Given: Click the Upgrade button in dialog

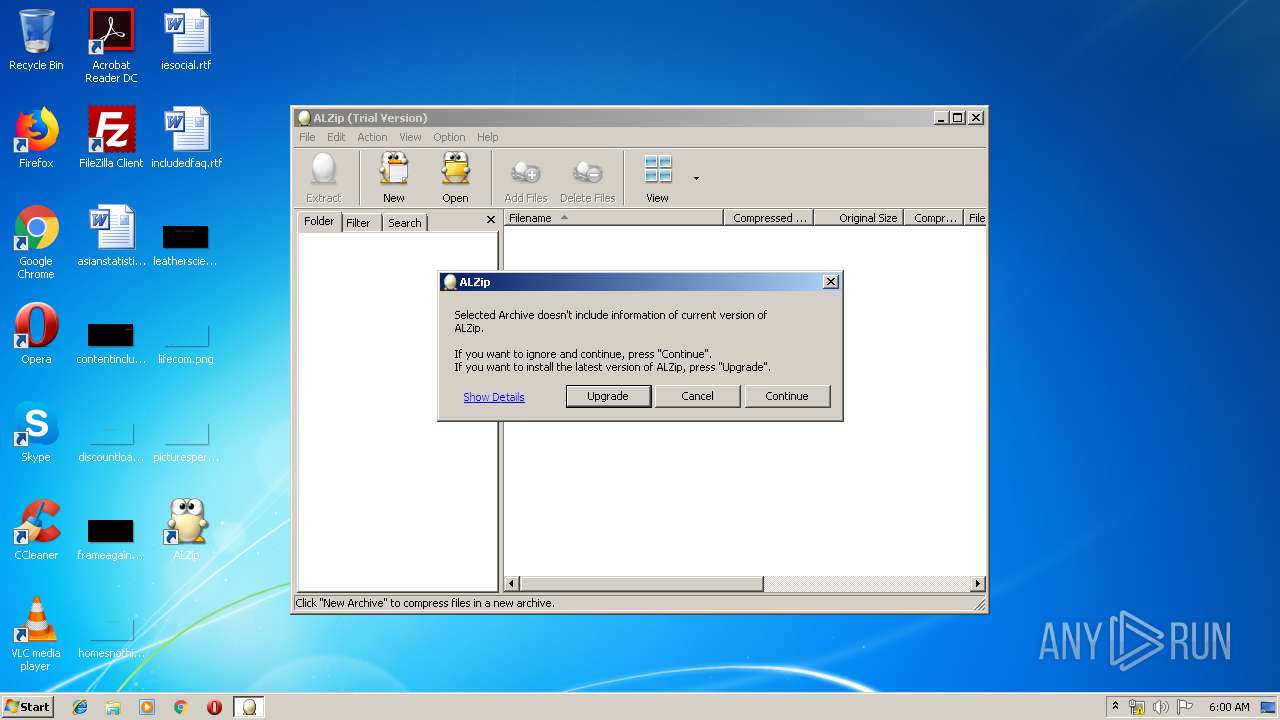Looking at the screenshot, I should coord(608,396).
